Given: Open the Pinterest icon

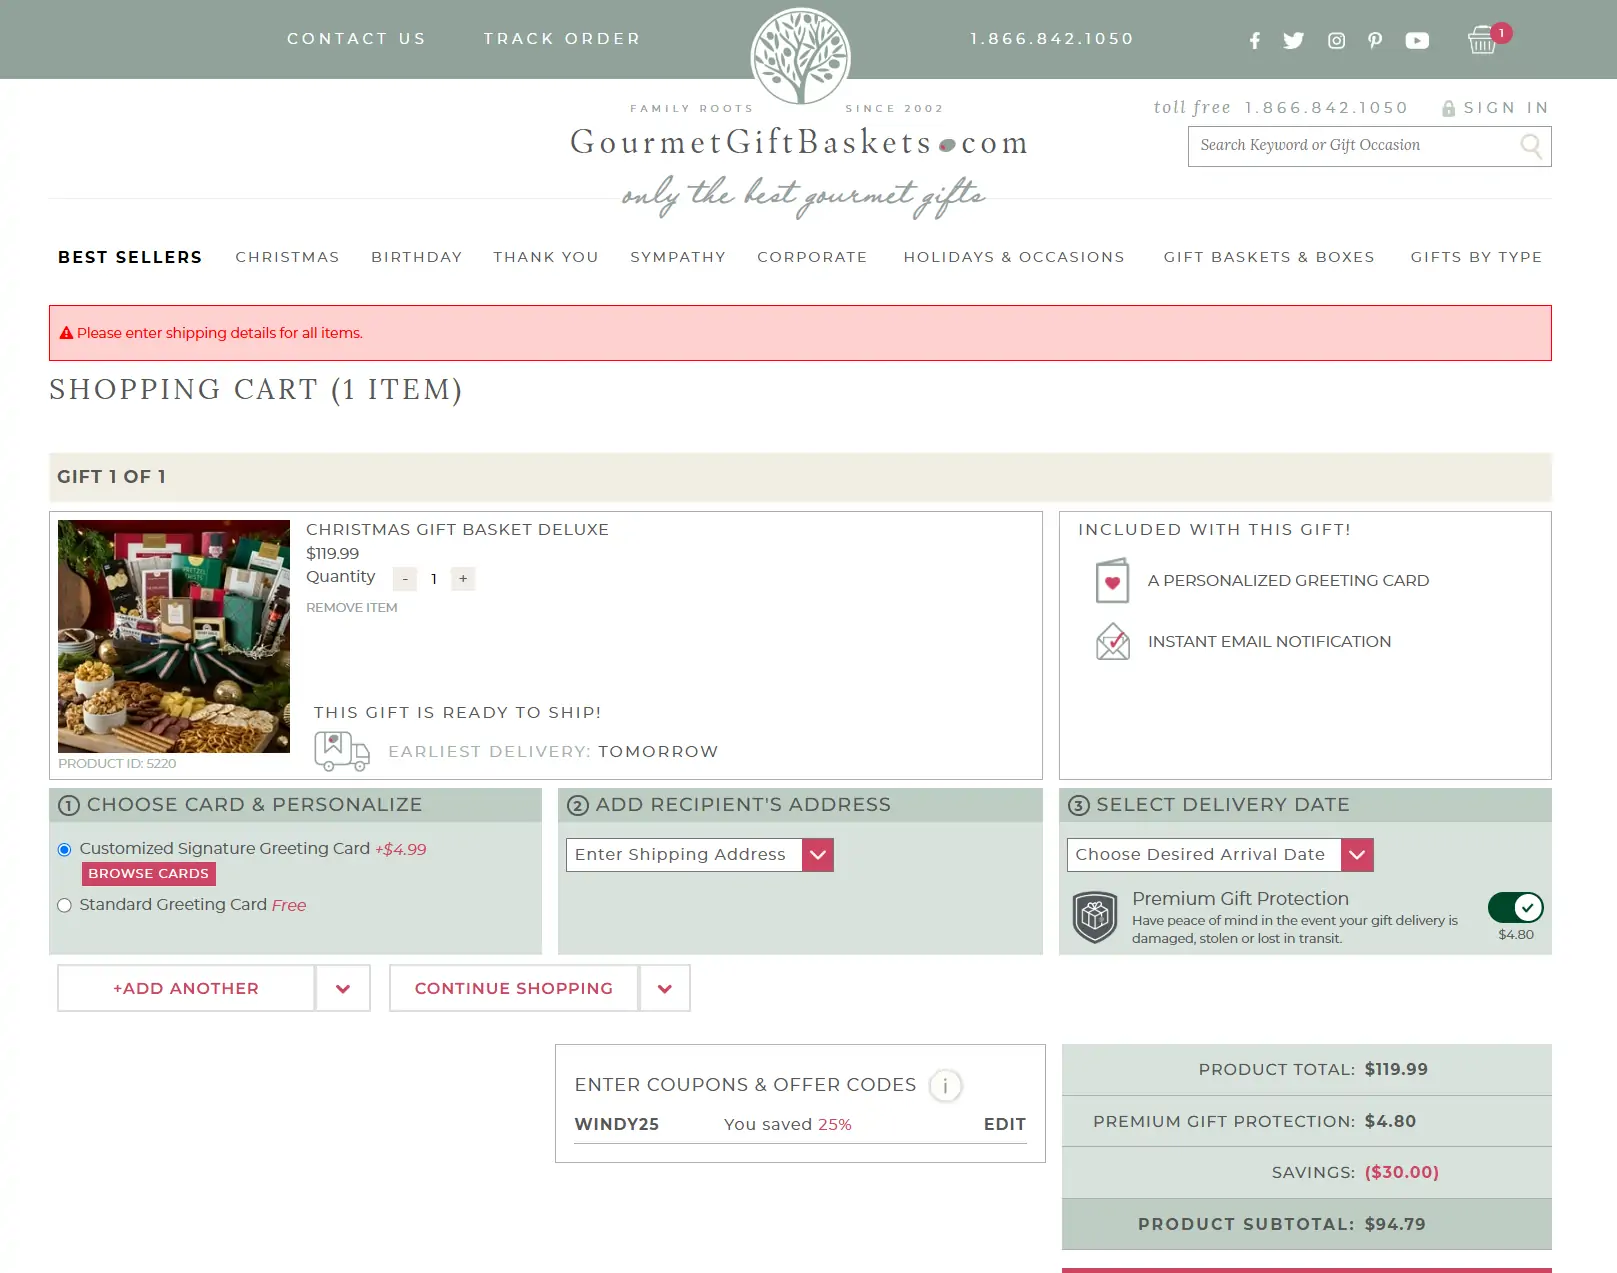Looking at the screenshot, I should [1375, 40].
